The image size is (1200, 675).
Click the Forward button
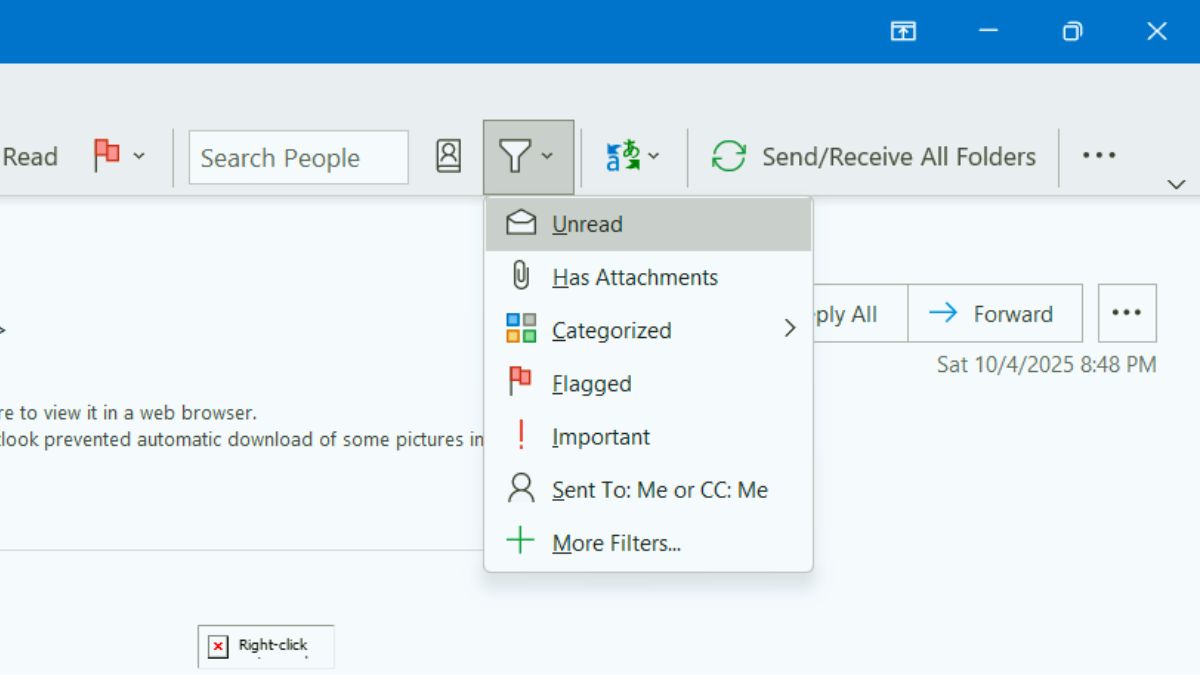pyautogui.click(x=994, y=313)
